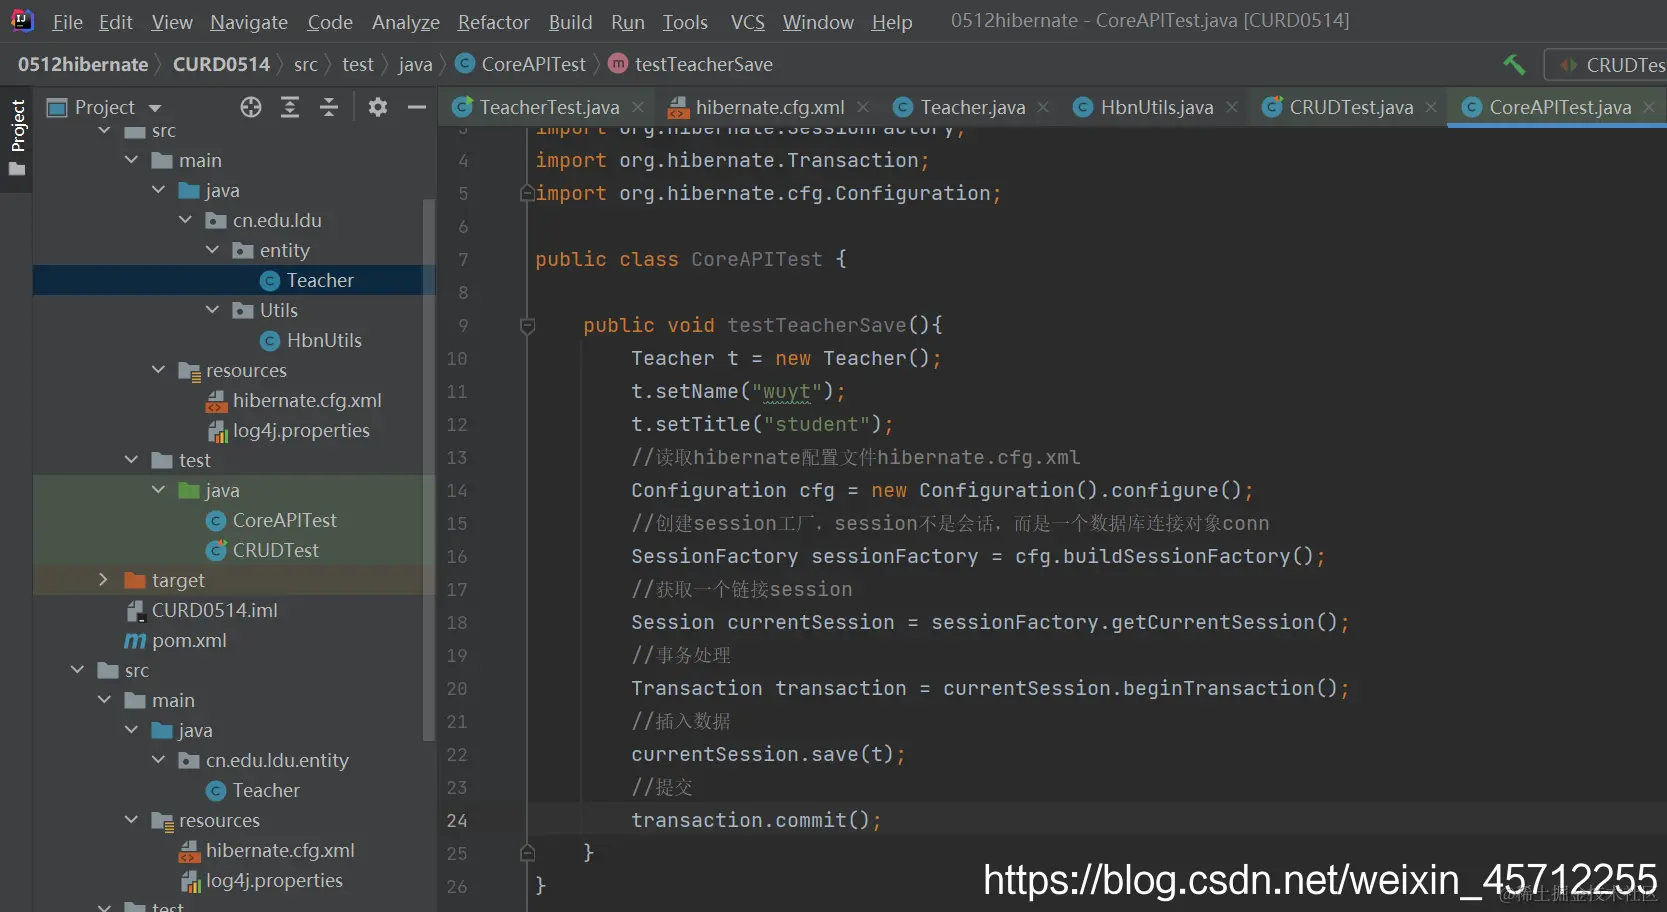The width and height of the screenshot is (1667, 912).
Task: Hide the Project panel with the minus icon
Action: [417, 107]
